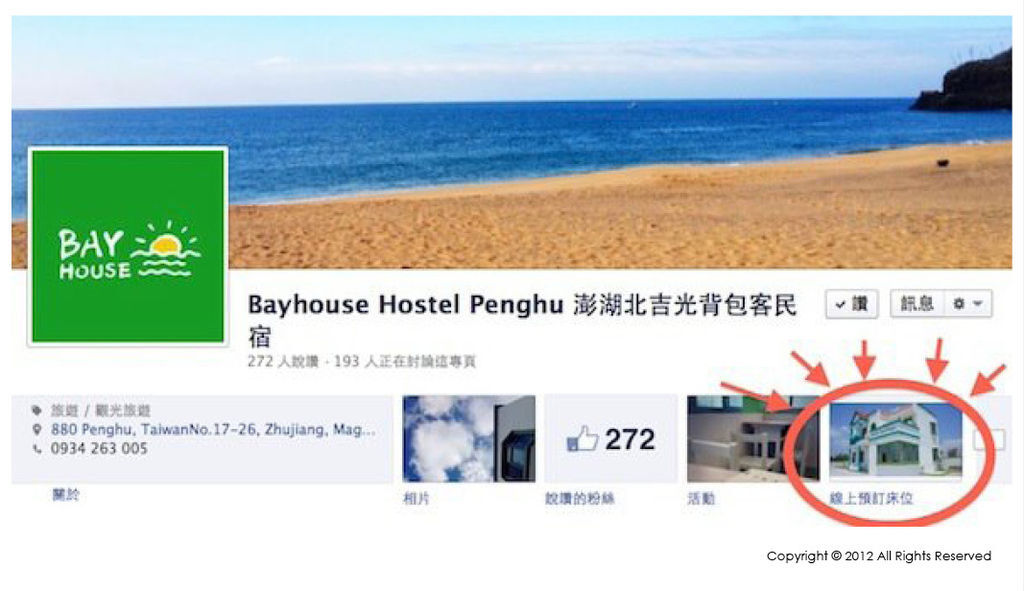
Task: Open the 線上預訂床位 online booking tab
Action: click(871, 498)
